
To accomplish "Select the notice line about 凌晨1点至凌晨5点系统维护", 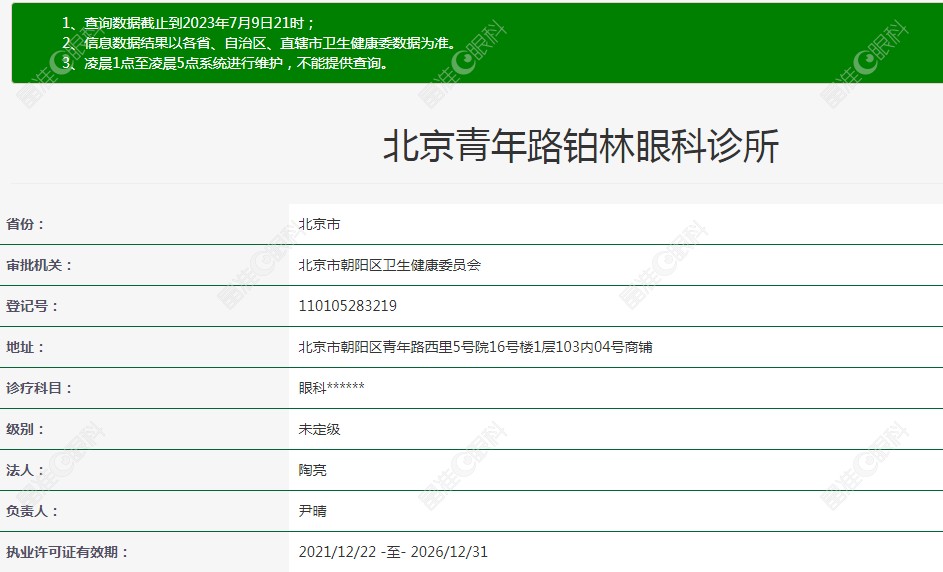I will pos(225,63).
